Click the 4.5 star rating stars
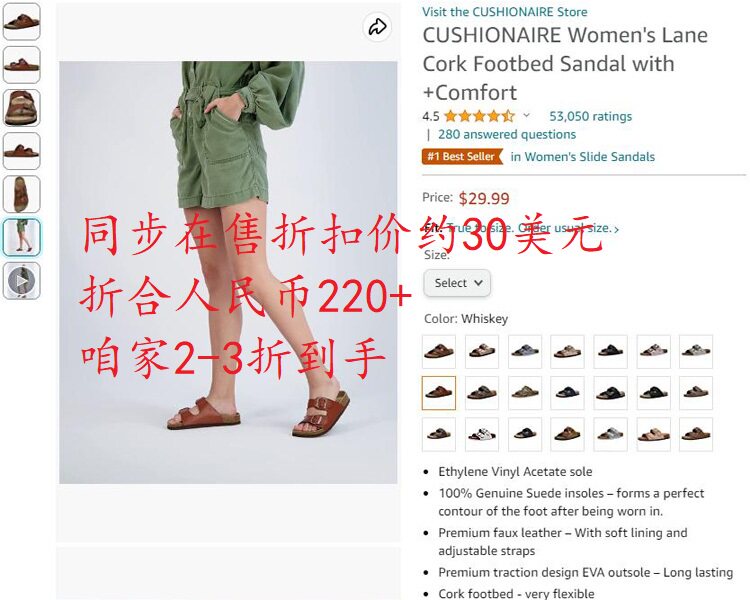Viewport: 750px width, 600px height. click(x=480, y=116)
